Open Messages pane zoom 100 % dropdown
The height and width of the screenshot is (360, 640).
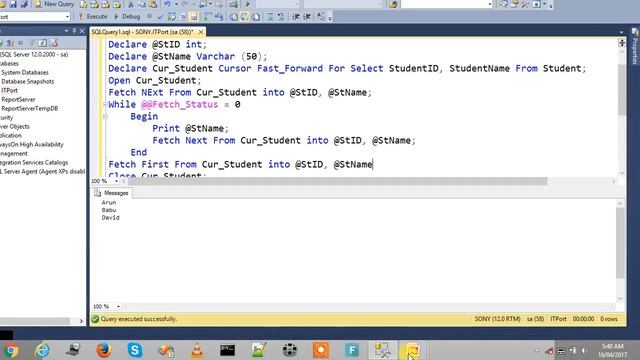click(x=118, y=306)
